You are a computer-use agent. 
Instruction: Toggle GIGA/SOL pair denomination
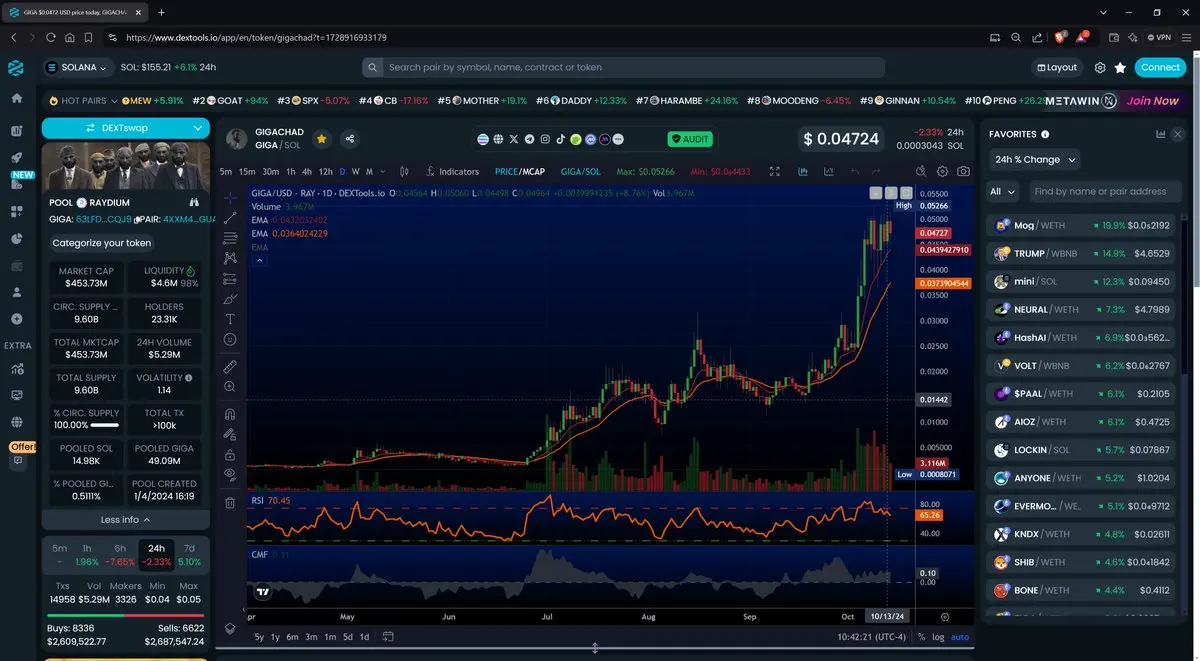tap(580, 171)
